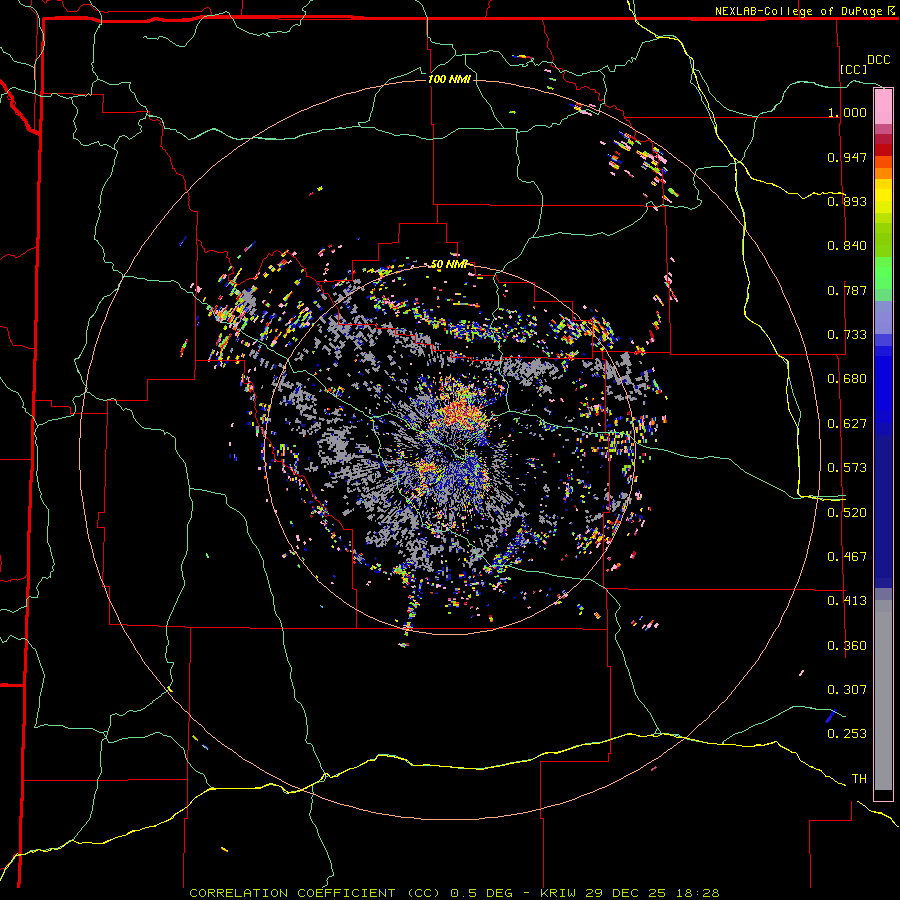
Task: Click the 29 DEC 25 date text
Action: [x=626, y=893]
